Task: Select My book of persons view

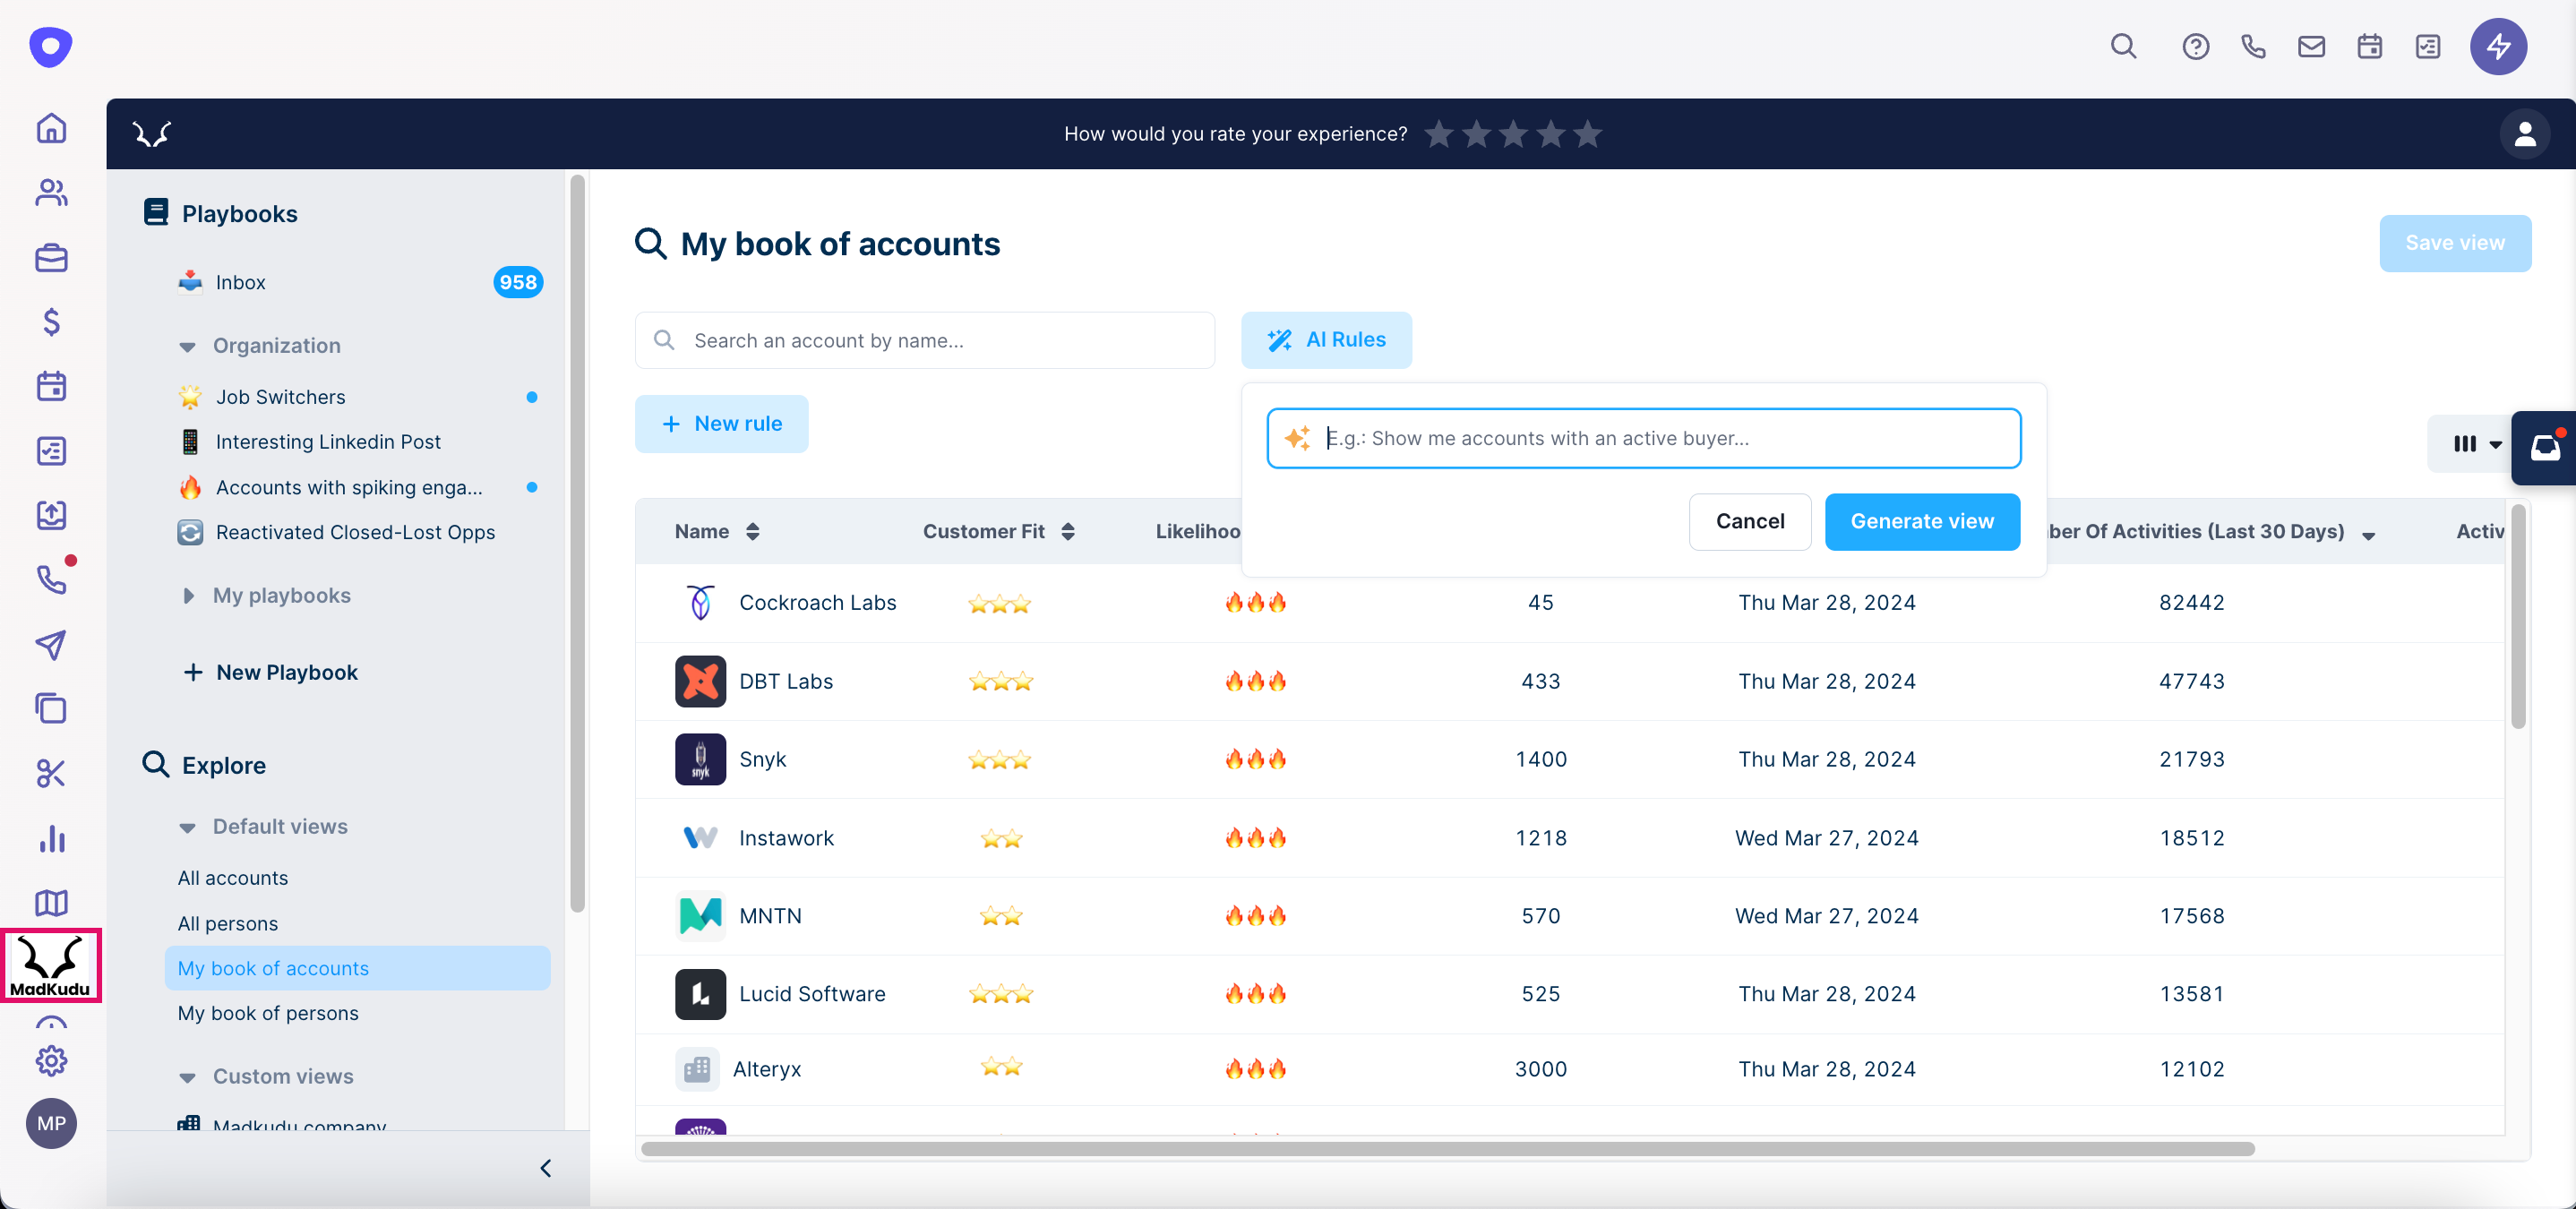Action: [x=267, y=1013]
